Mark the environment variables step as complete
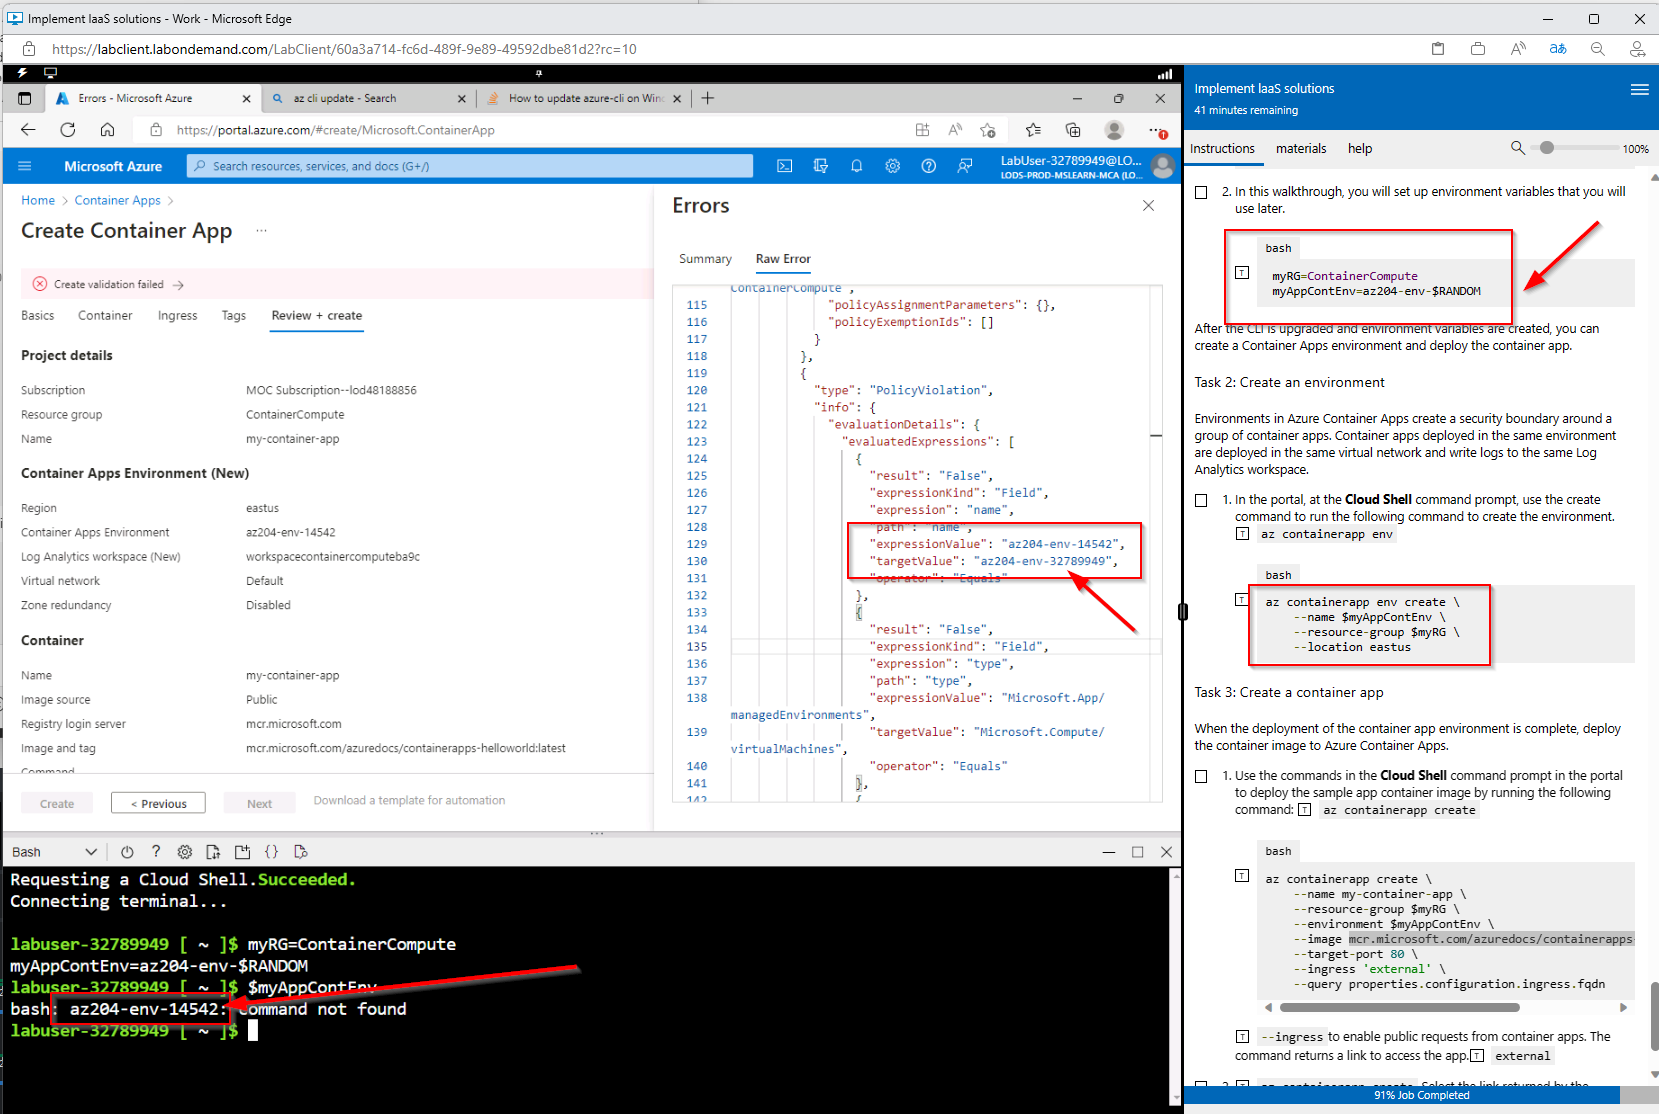Screen dimensions: 1659x1114 click(x=1200, y=192)
